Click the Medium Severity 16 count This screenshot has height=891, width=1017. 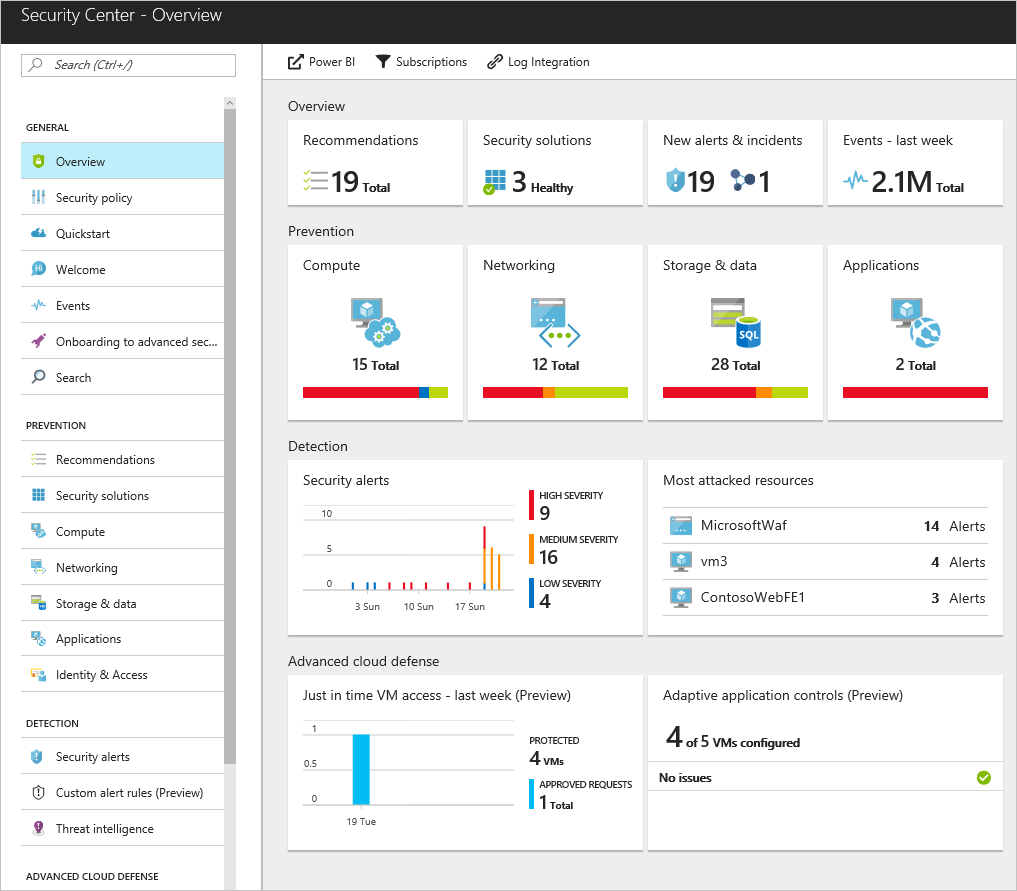(x=548, y=557)
